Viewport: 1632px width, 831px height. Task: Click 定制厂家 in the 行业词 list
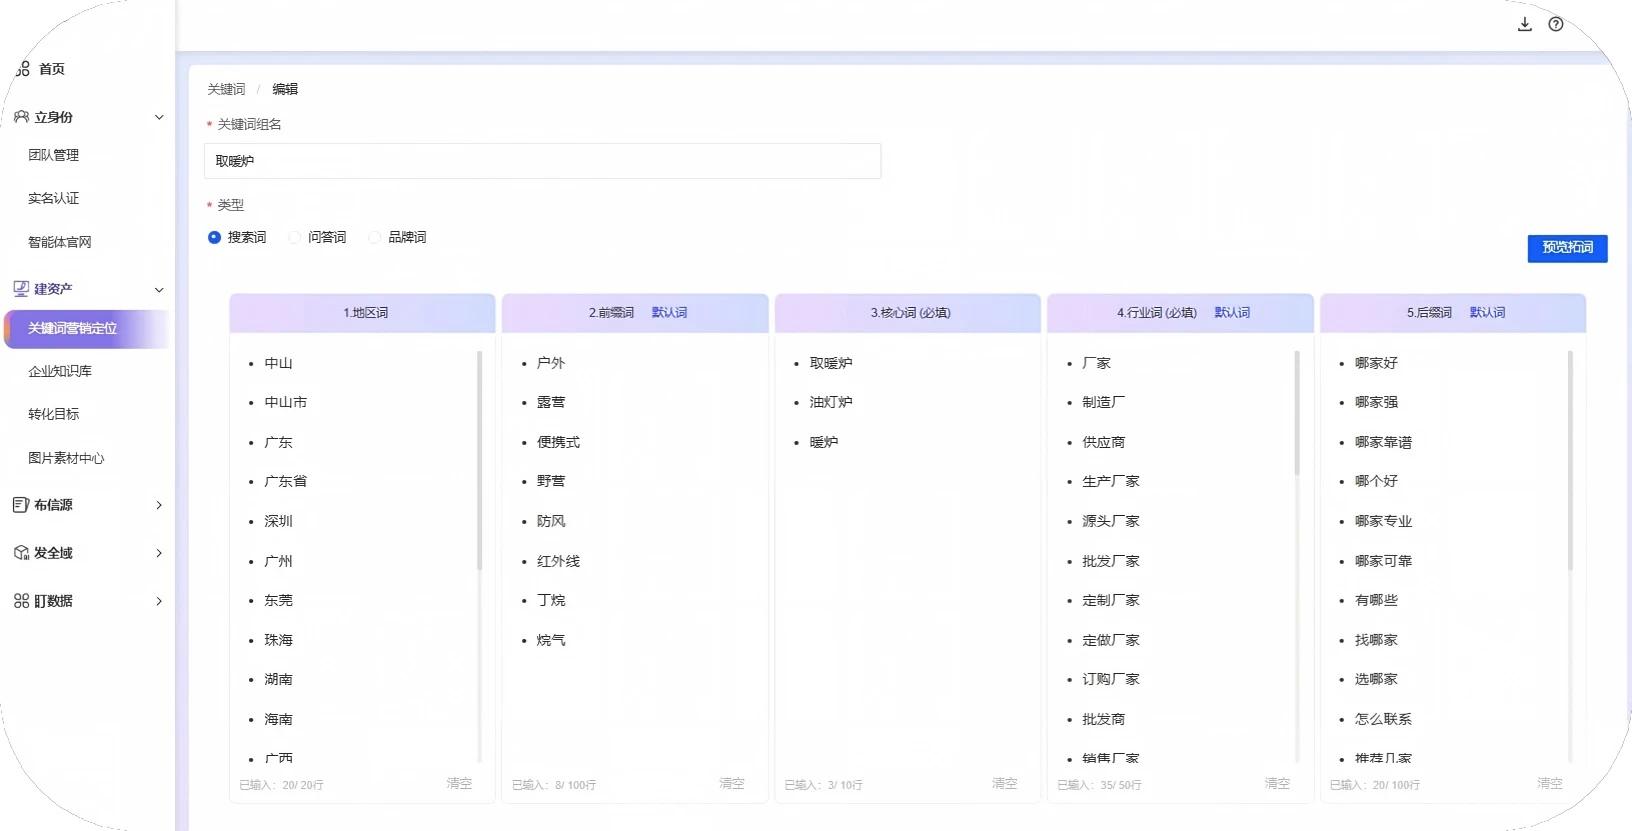click(x=1111, y=600)
